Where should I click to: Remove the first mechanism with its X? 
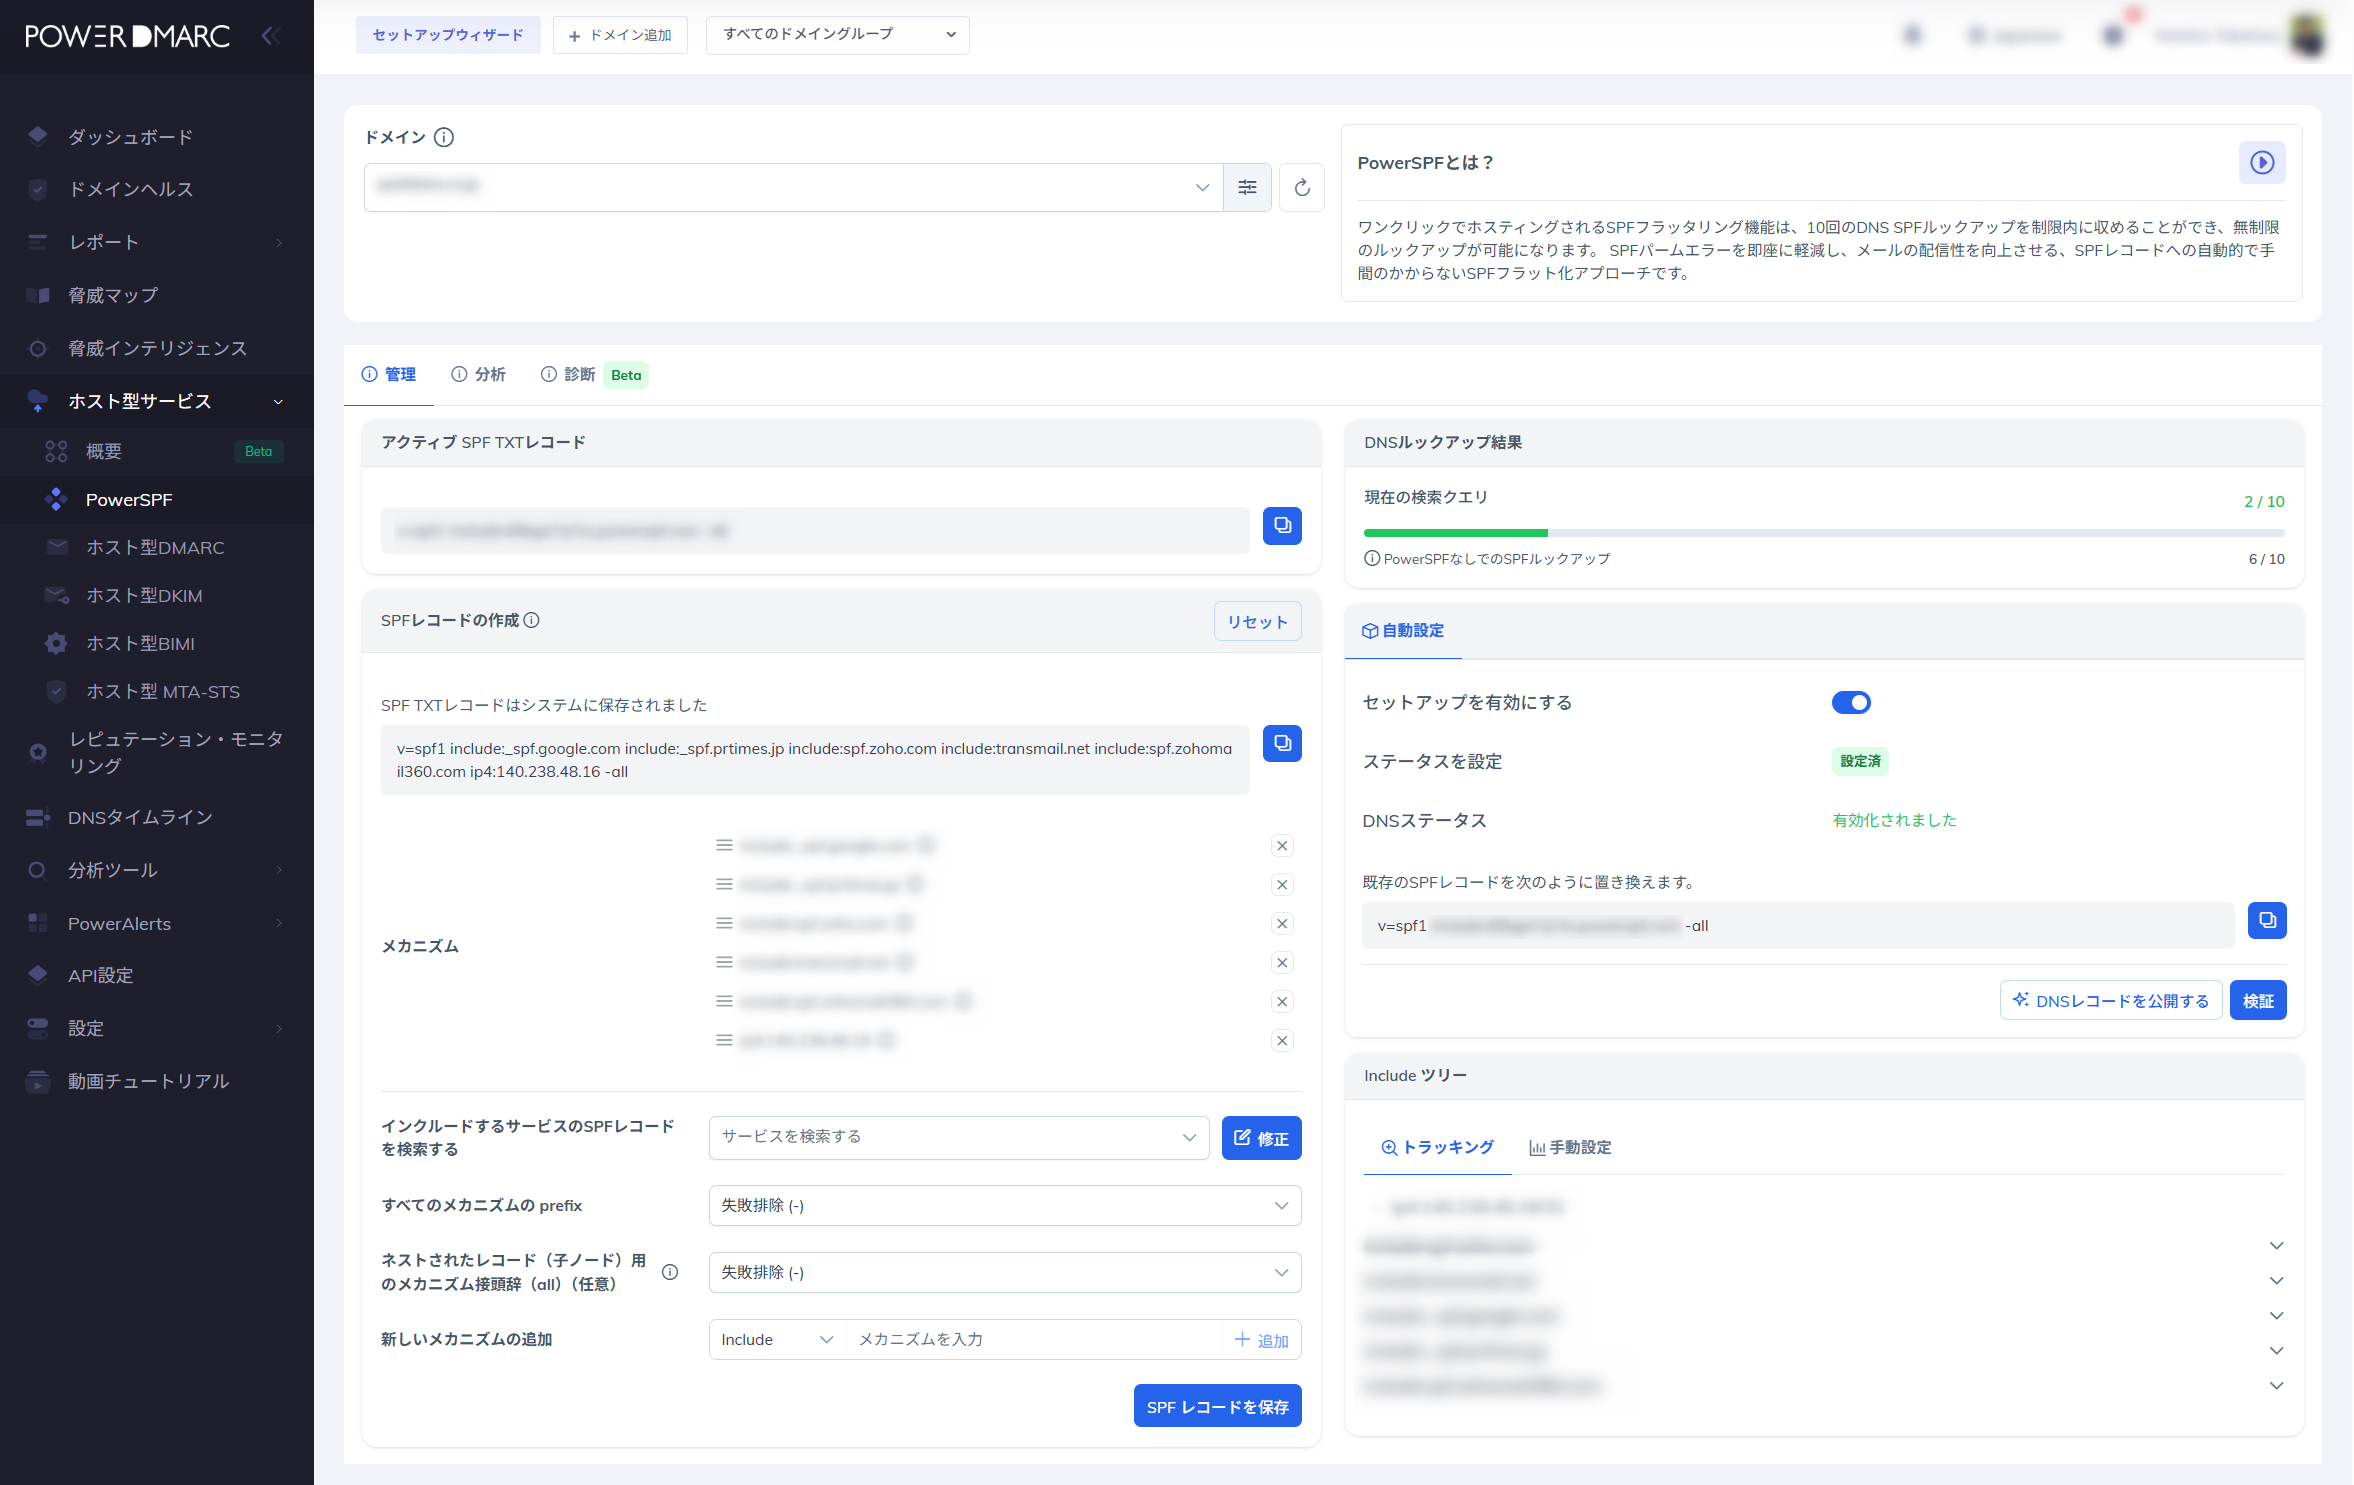pos(1282,846)
